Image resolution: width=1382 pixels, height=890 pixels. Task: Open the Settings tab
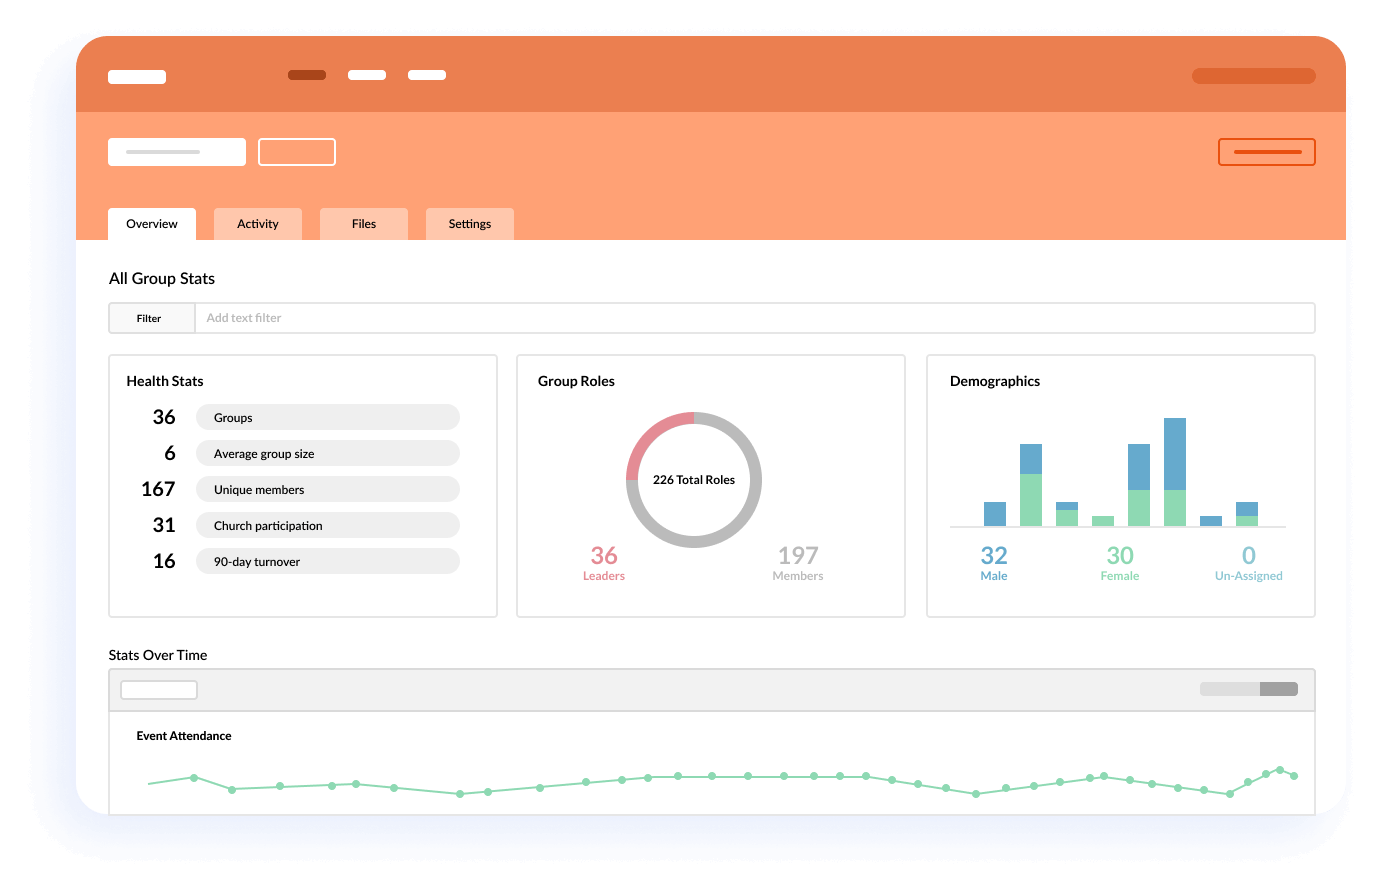(x=470, y=224)
